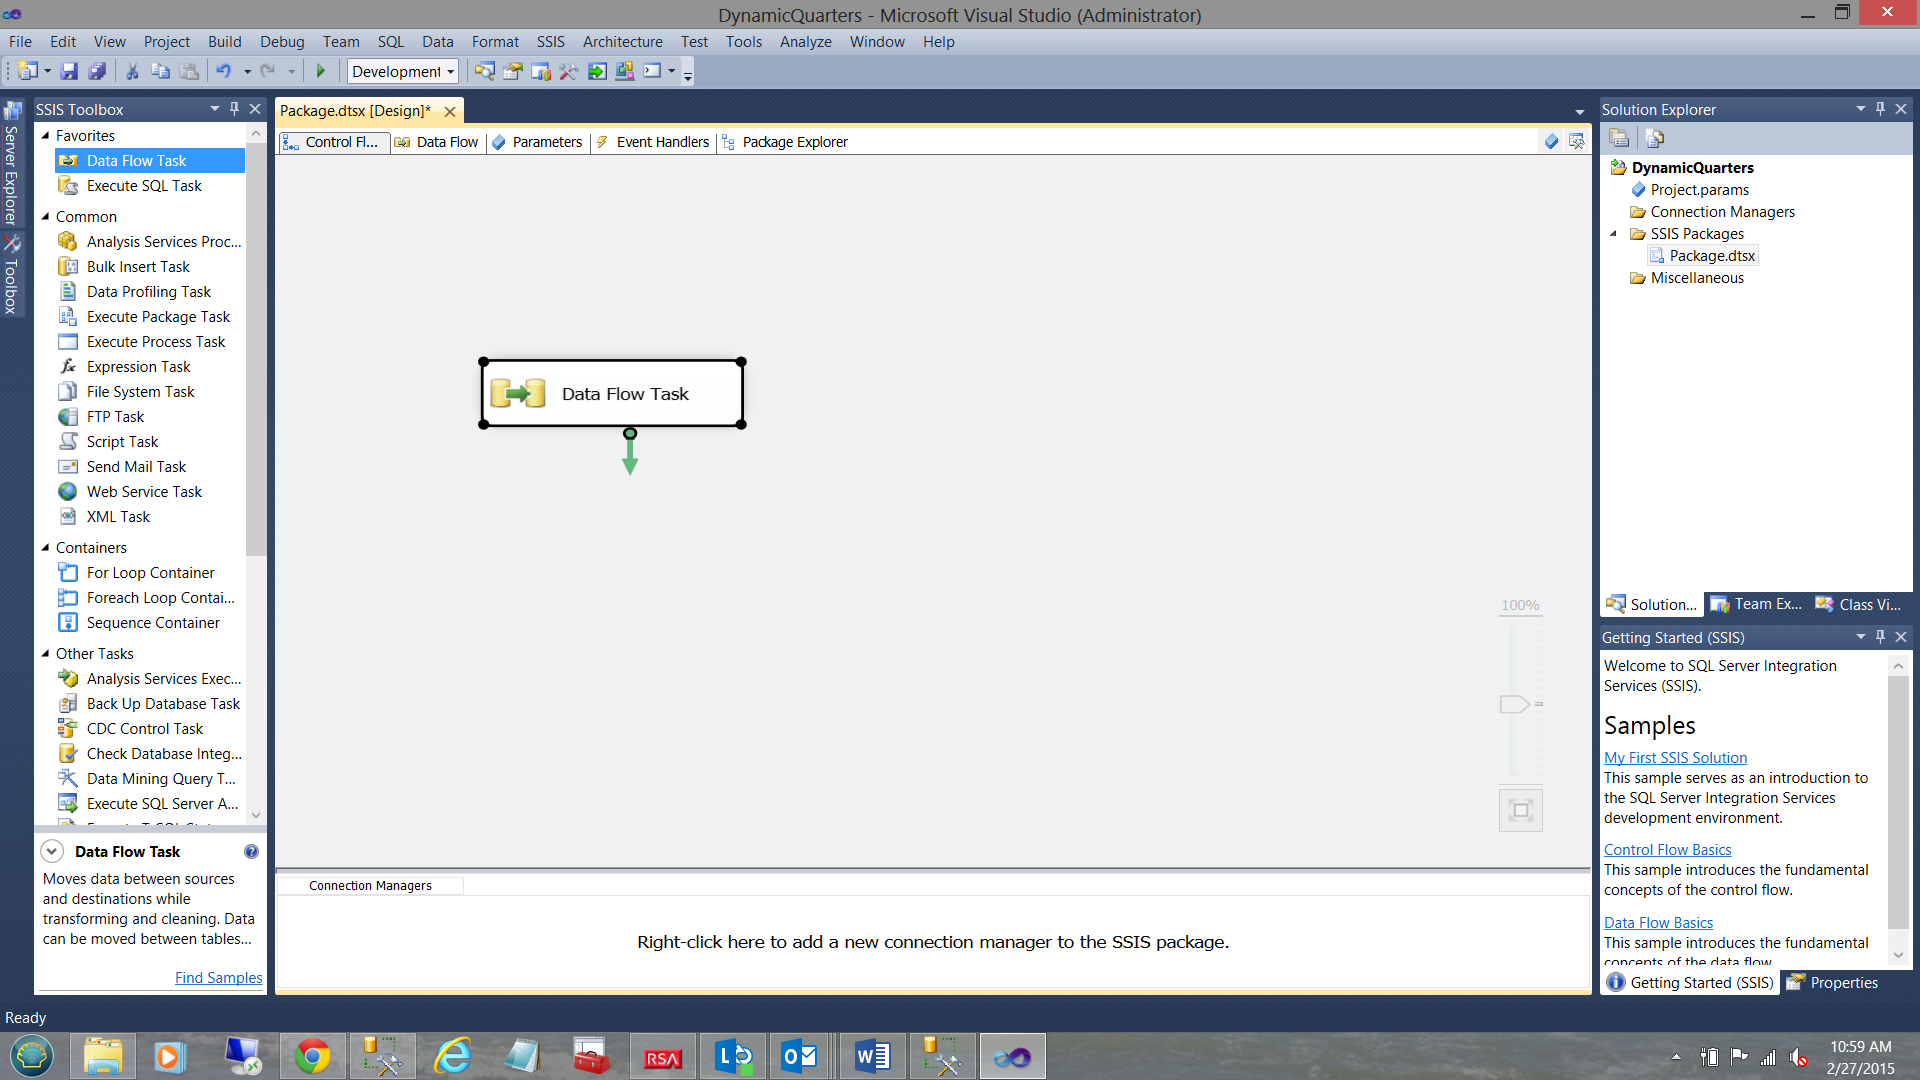Screen dimensions: 1920x1080
Task: Collapse the SSIS Packages folder node
Action: point(1613,234)
